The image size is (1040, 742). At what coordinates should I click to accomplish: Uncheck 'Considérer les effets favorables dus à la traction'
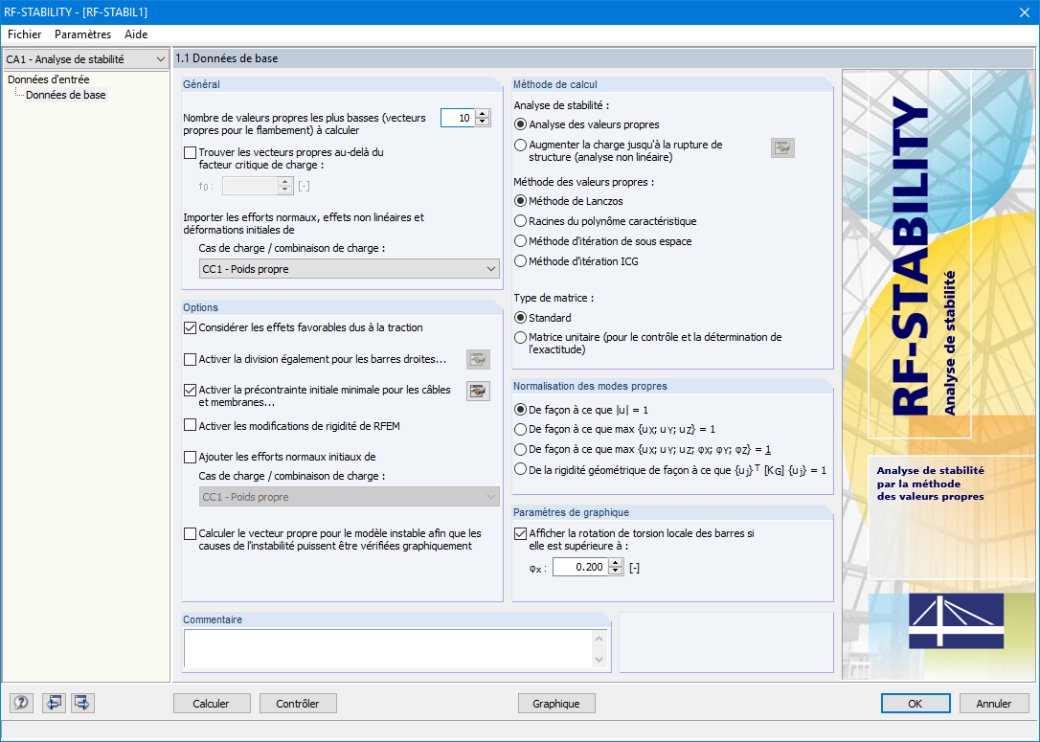190,328
